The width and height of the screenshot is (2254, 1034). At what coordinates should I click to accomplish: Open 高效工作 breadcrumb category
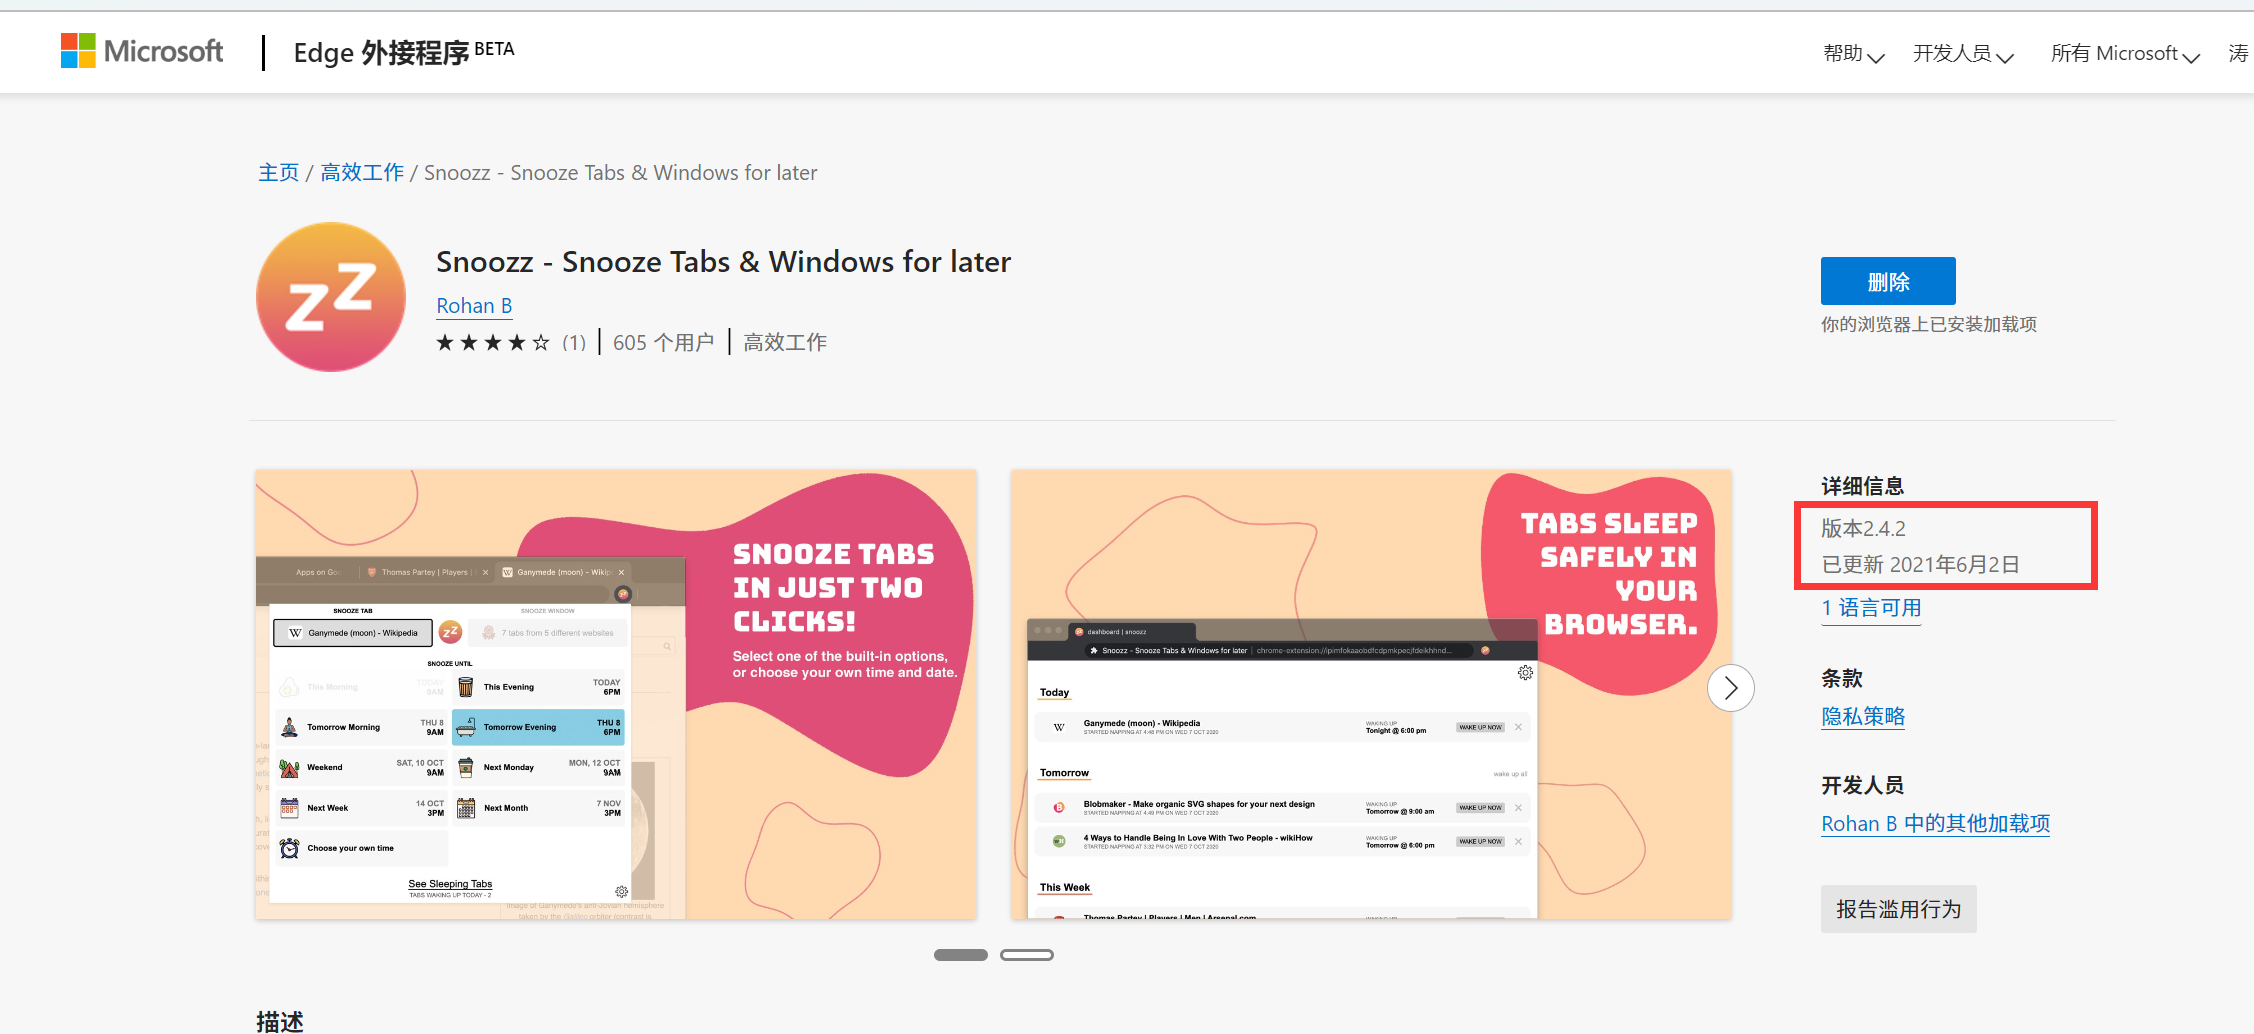point(362,173)
